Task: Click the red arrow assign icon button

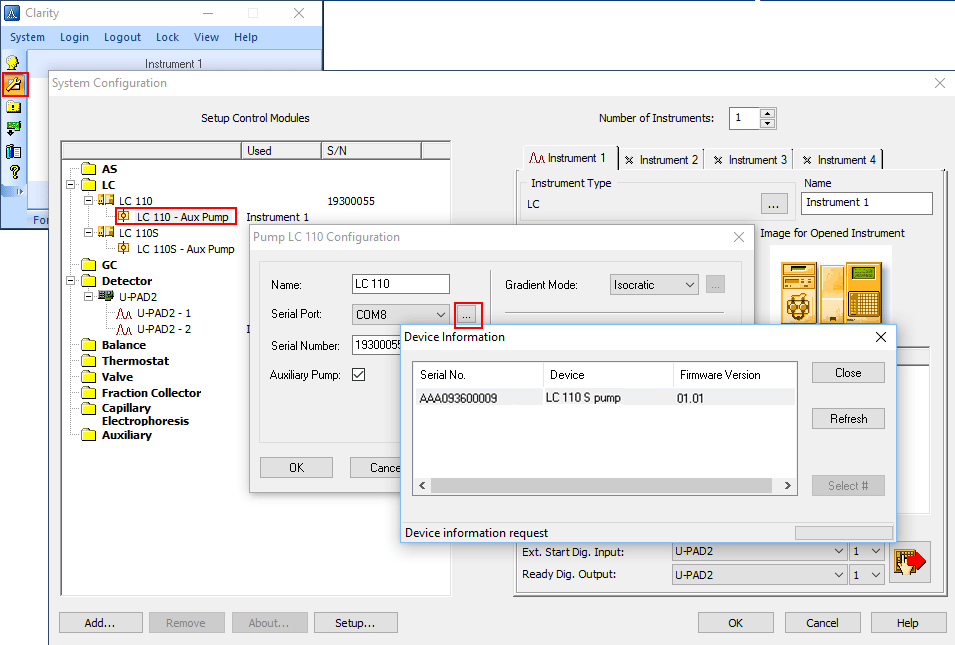Action: [x=909, y=562]
